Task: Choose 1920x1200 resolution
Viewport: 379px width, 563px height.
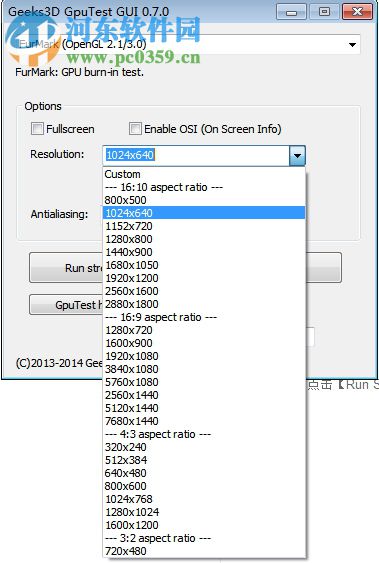Action: pos(204,278)
